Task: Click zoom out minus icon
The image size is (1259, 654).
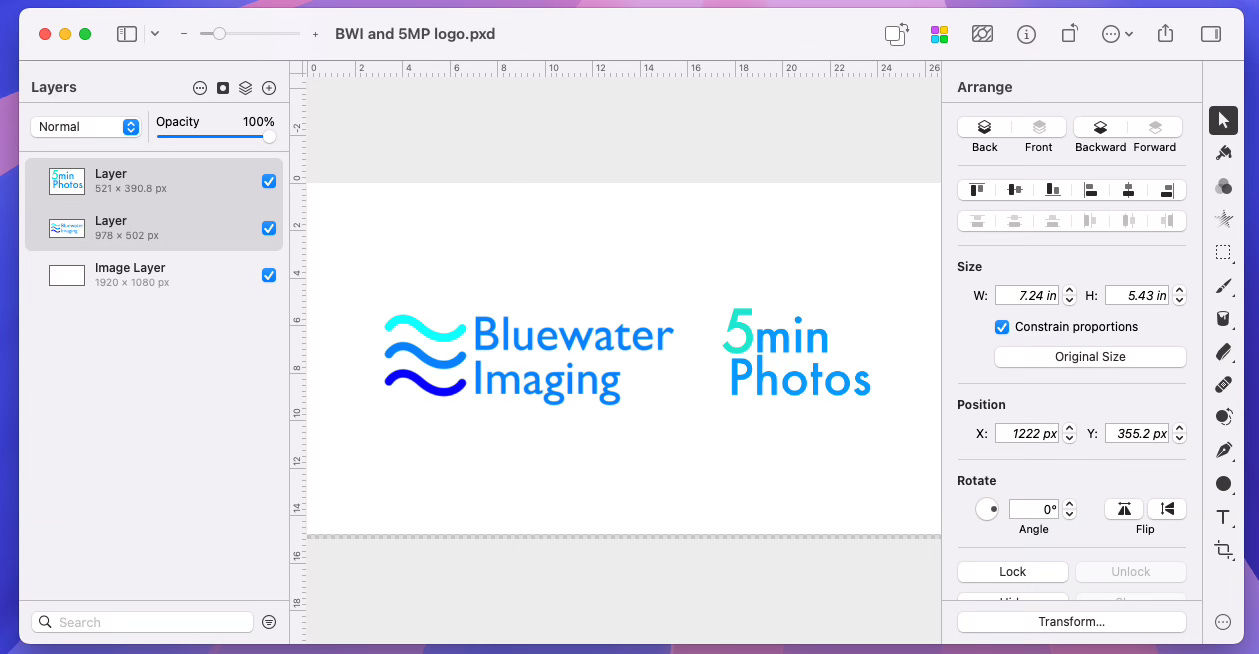Action: click(184, 34)
